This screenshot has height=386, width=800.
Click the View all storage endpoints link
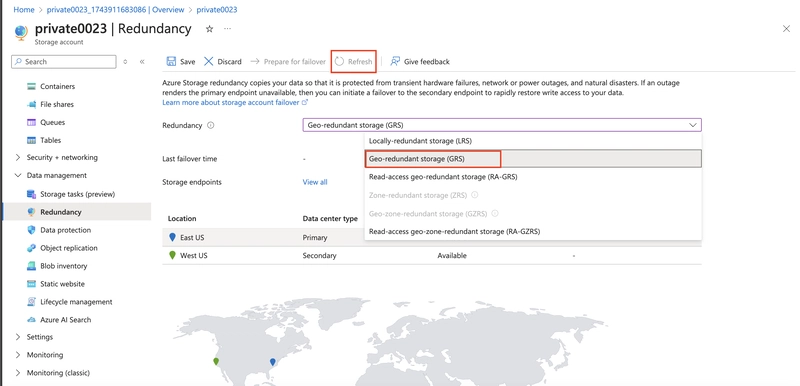[315, 182]
